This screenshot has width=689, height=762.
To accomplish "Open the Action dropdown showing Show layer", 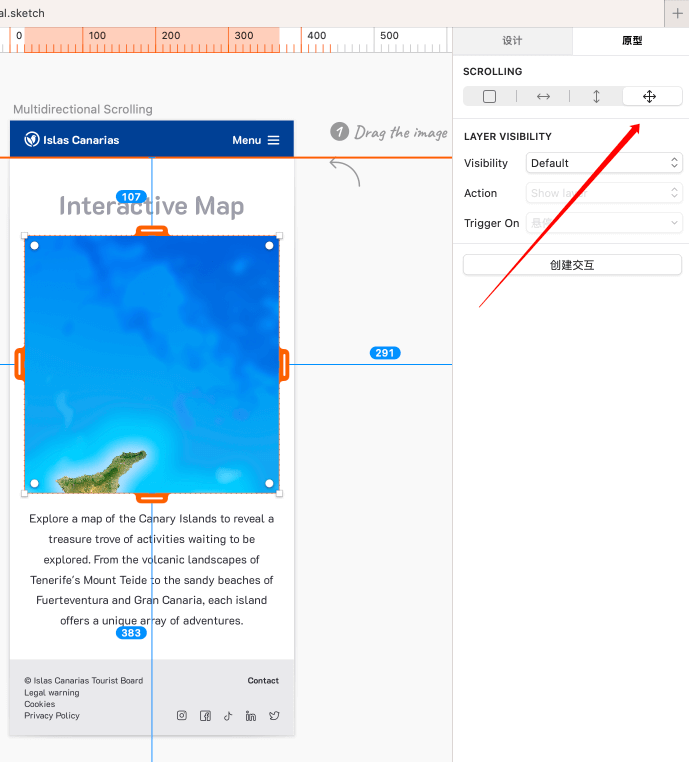I will point(604,193).
